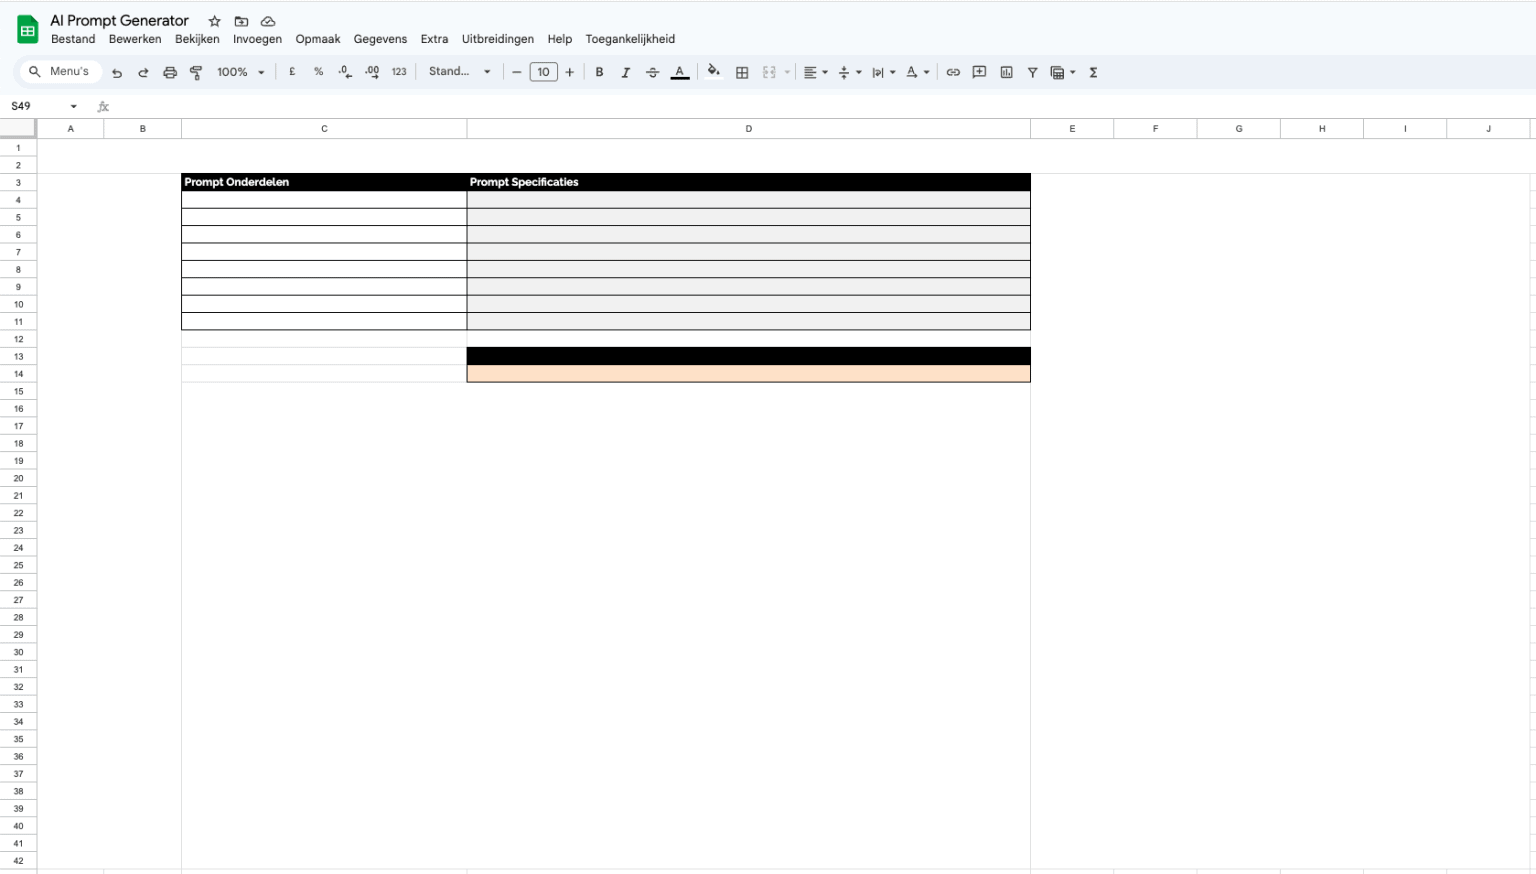Insert a link
Image resolution: width=1536 pixels, height=874 pixels.
(x=952, y=71)
